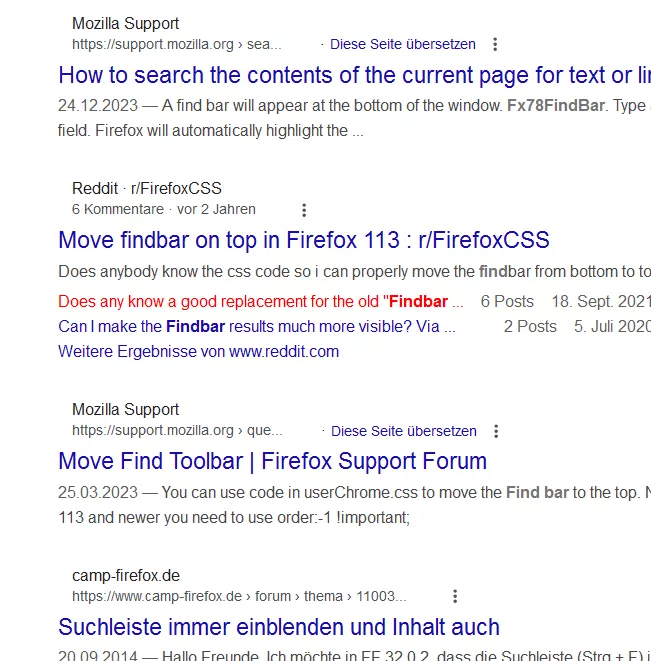The width and height of the screenshot is (651, 661).
Task: Click the first 'Mozilla Support' site name
Action: coord(126,24)
